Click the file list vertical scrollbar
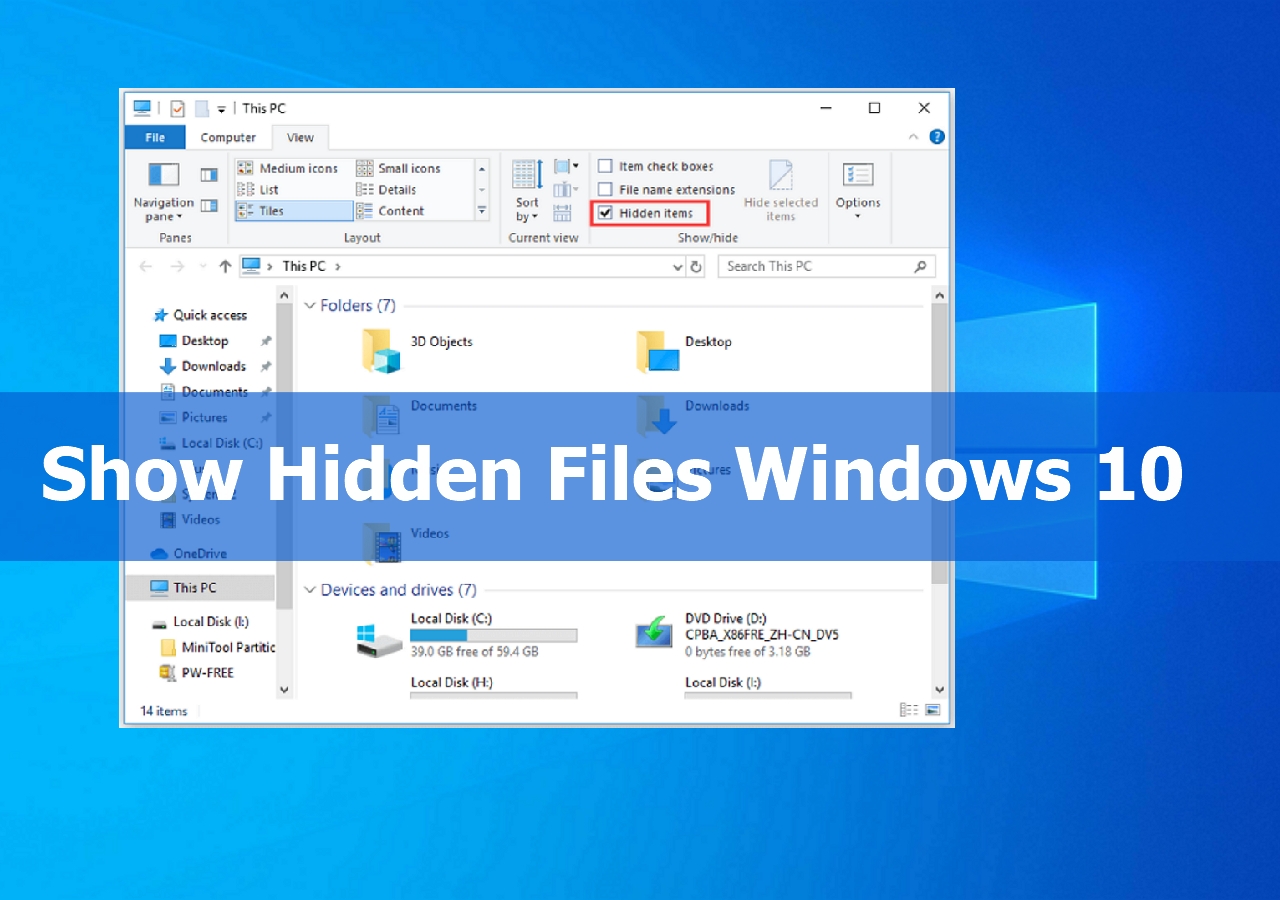The width and height of the screenshot is (1280, 900). pos(939,444)
